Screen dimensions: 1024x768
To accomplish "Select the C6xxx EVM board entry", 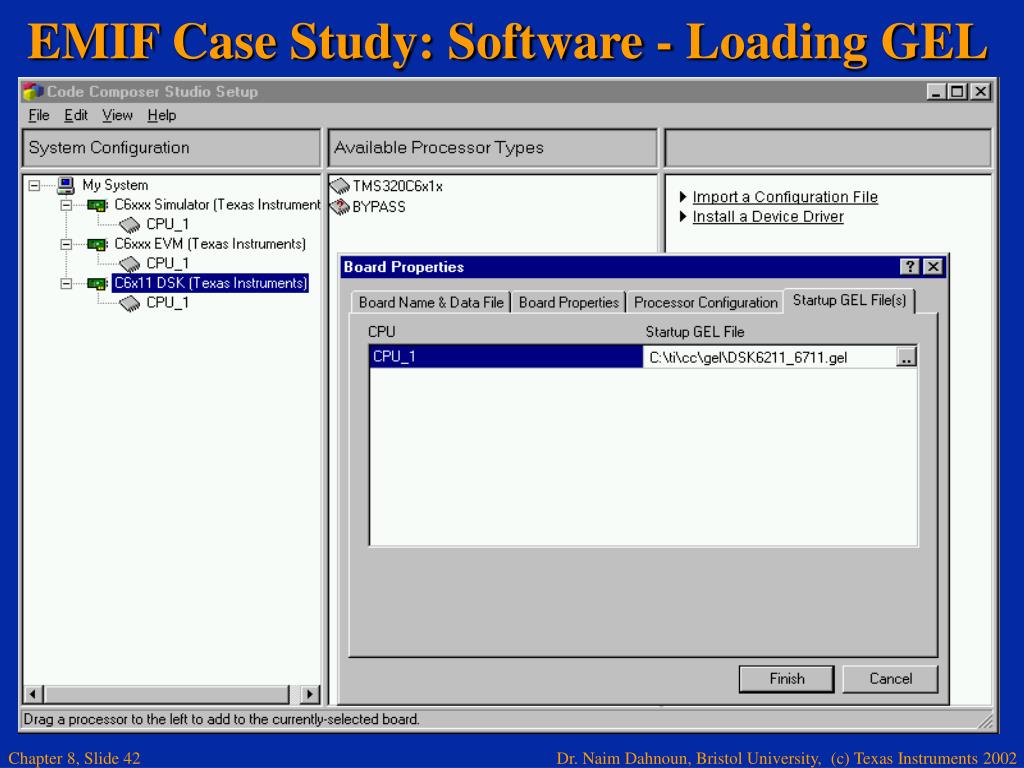I will point(210,244).
